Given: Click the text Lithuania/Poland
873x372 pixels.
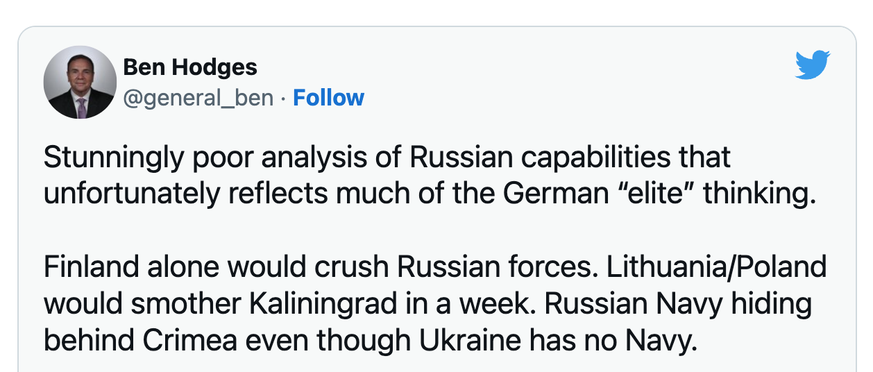Looking at the screenshot, I should tap(716, 268).
